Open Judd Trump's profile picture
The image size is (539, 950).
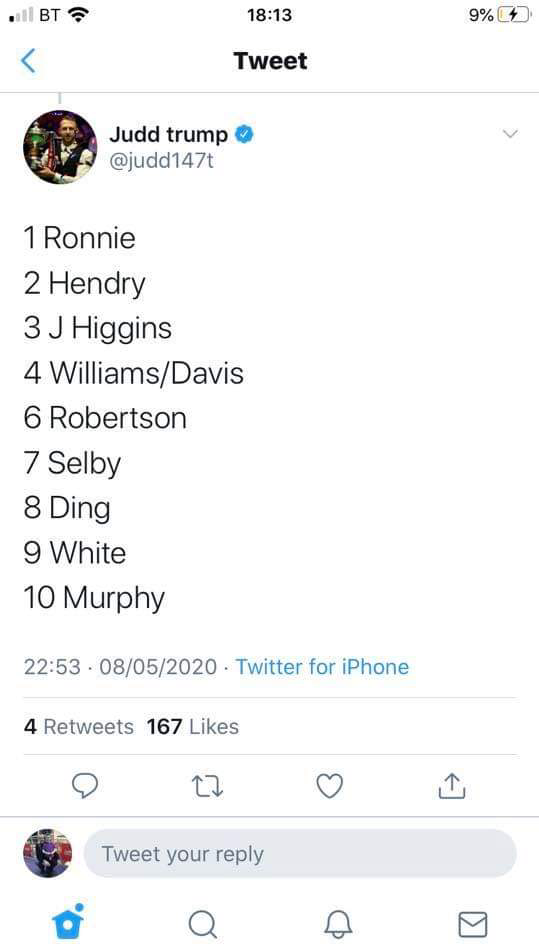pos(60,147)
